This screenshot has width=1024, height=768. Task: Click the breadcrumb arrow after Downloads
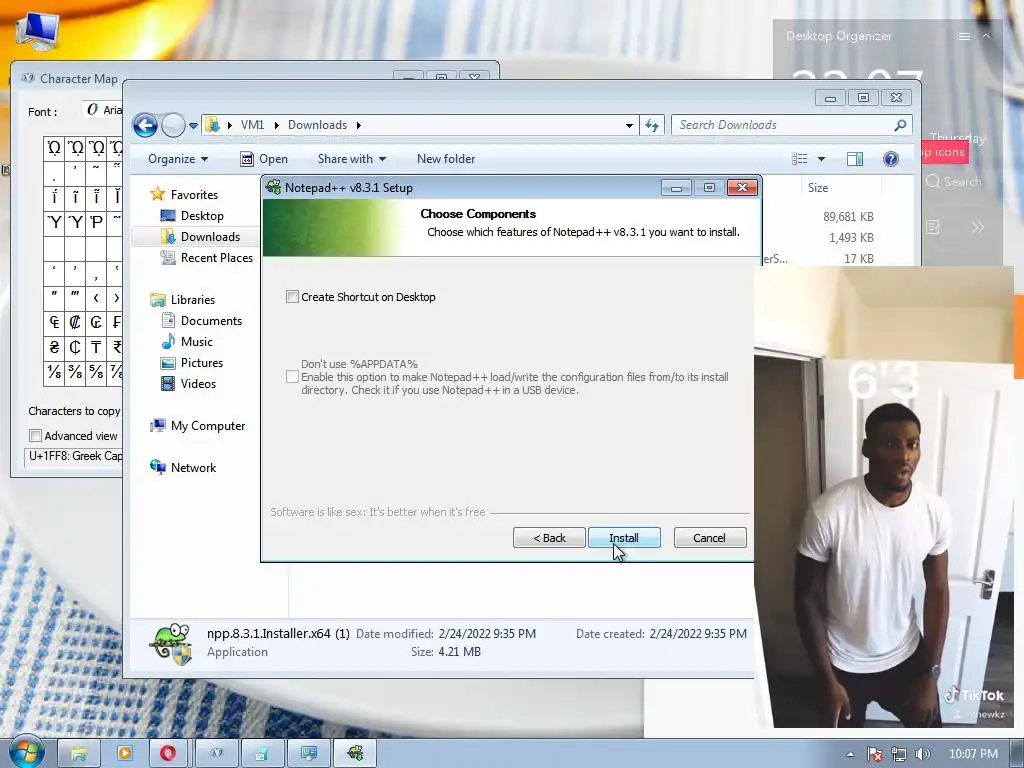pyautogui.click(x=359, y=125)
